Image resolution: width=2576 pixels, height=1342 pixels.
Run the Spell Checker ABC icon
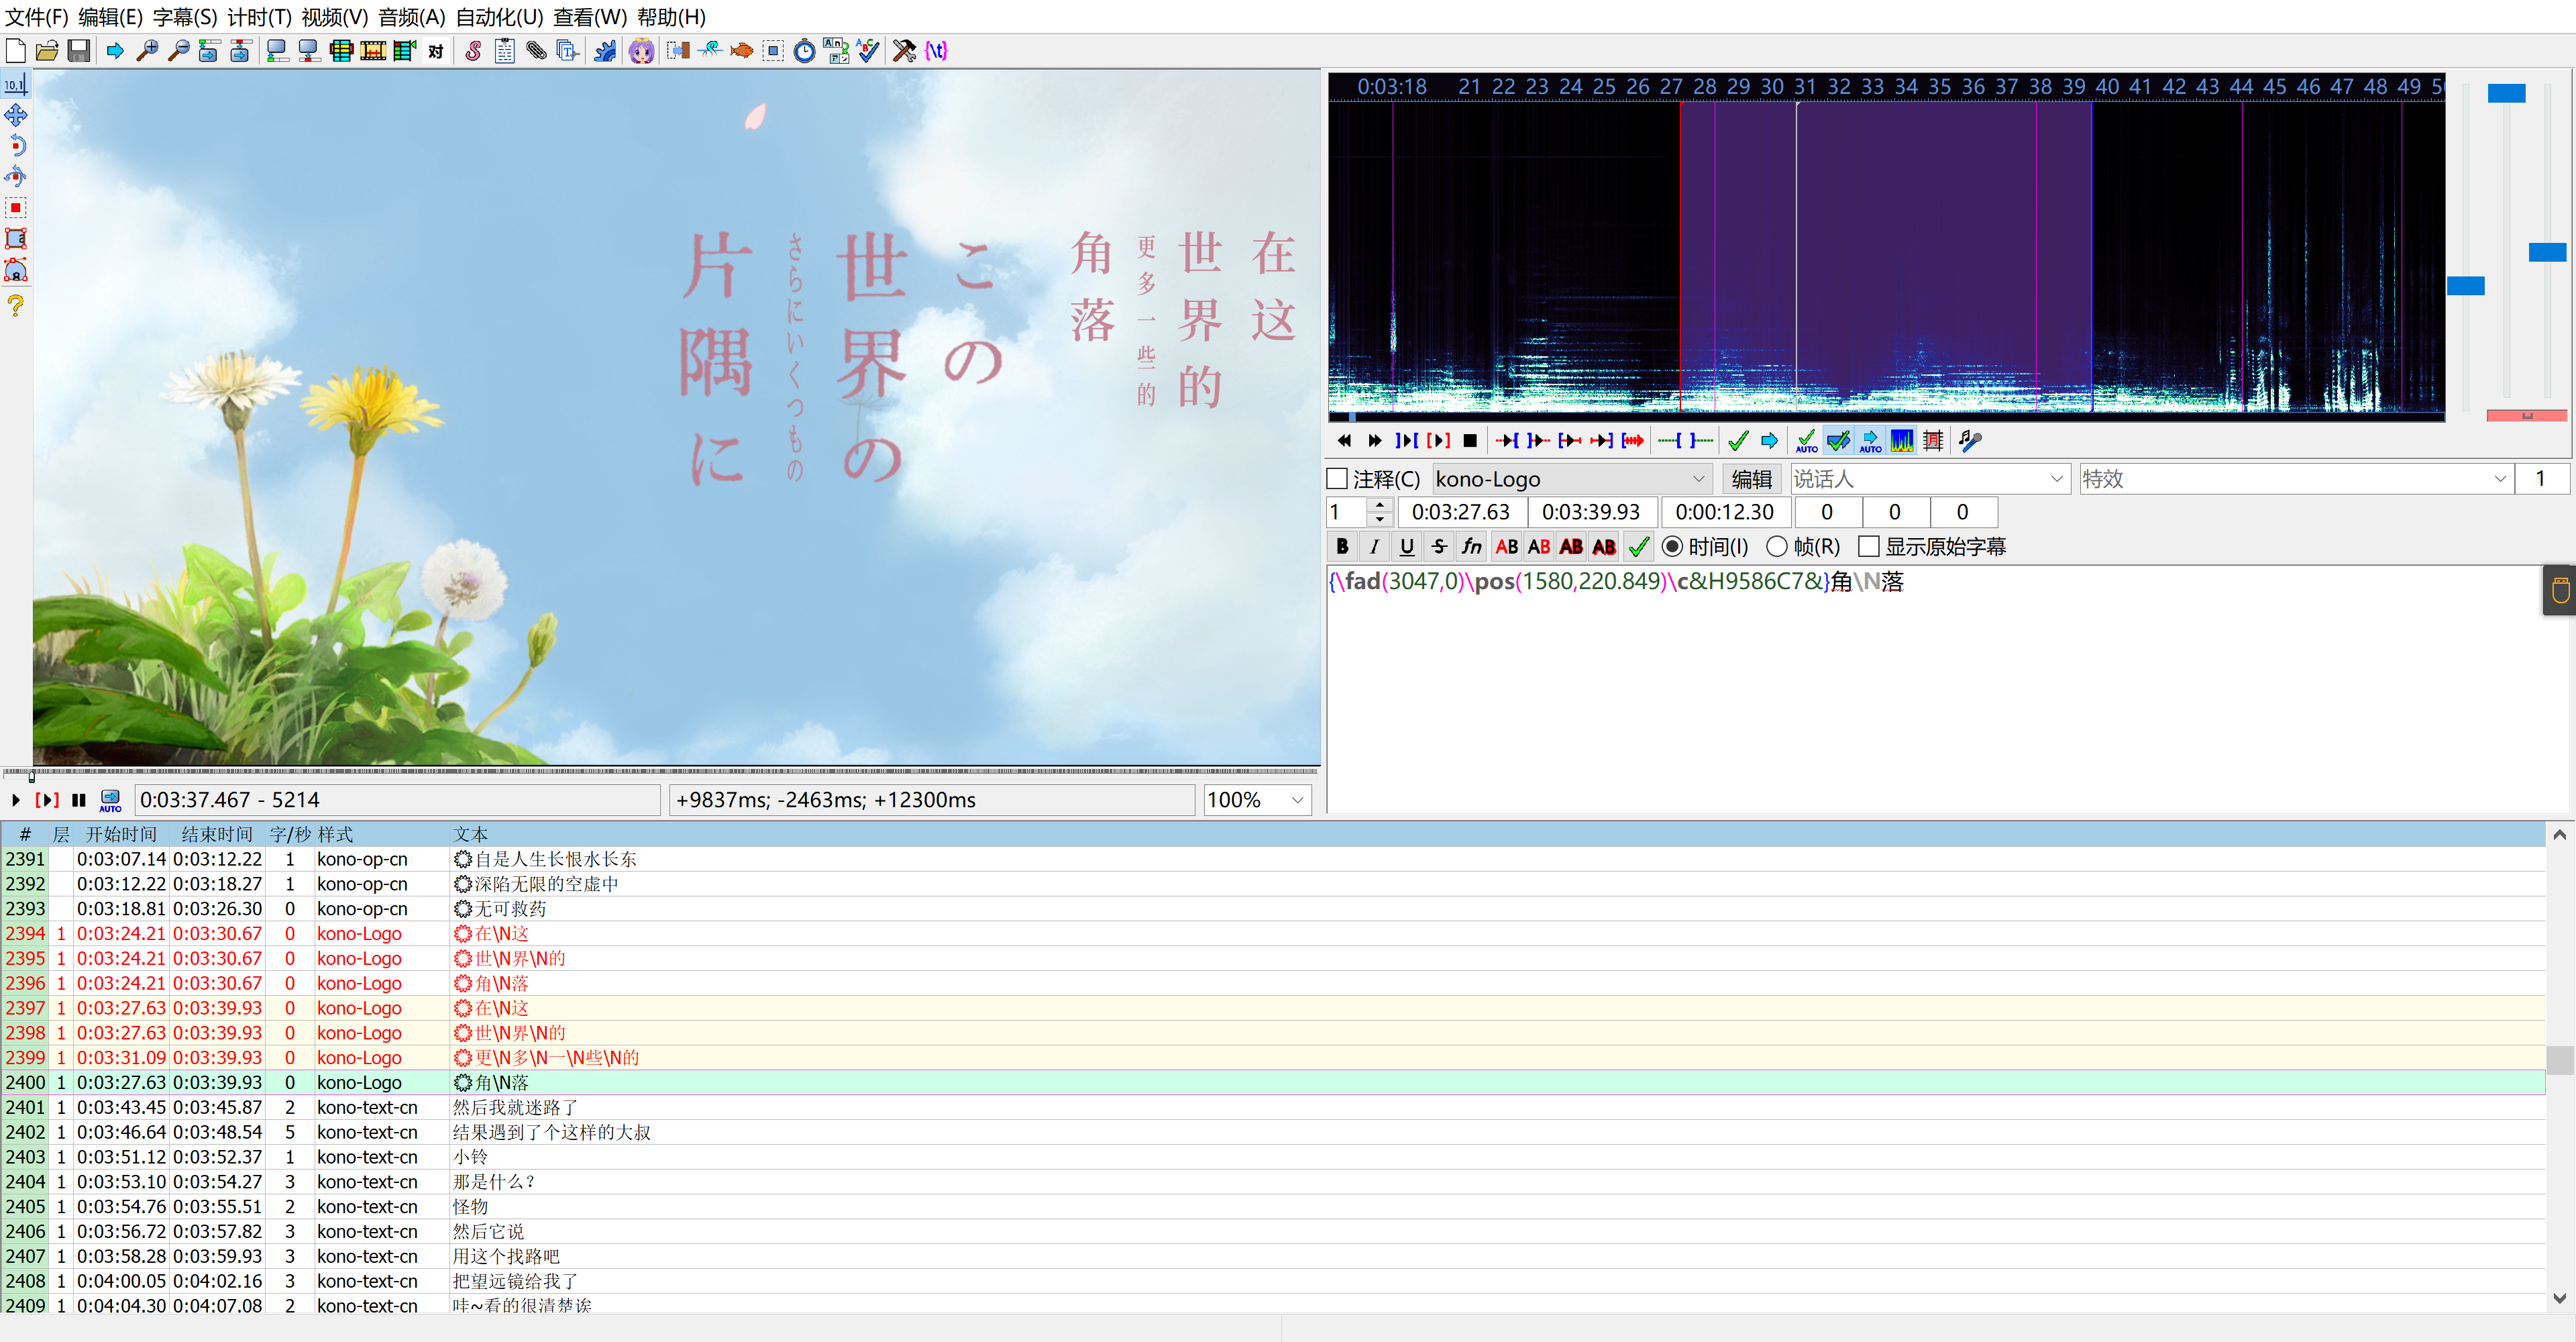click(868, 50)
